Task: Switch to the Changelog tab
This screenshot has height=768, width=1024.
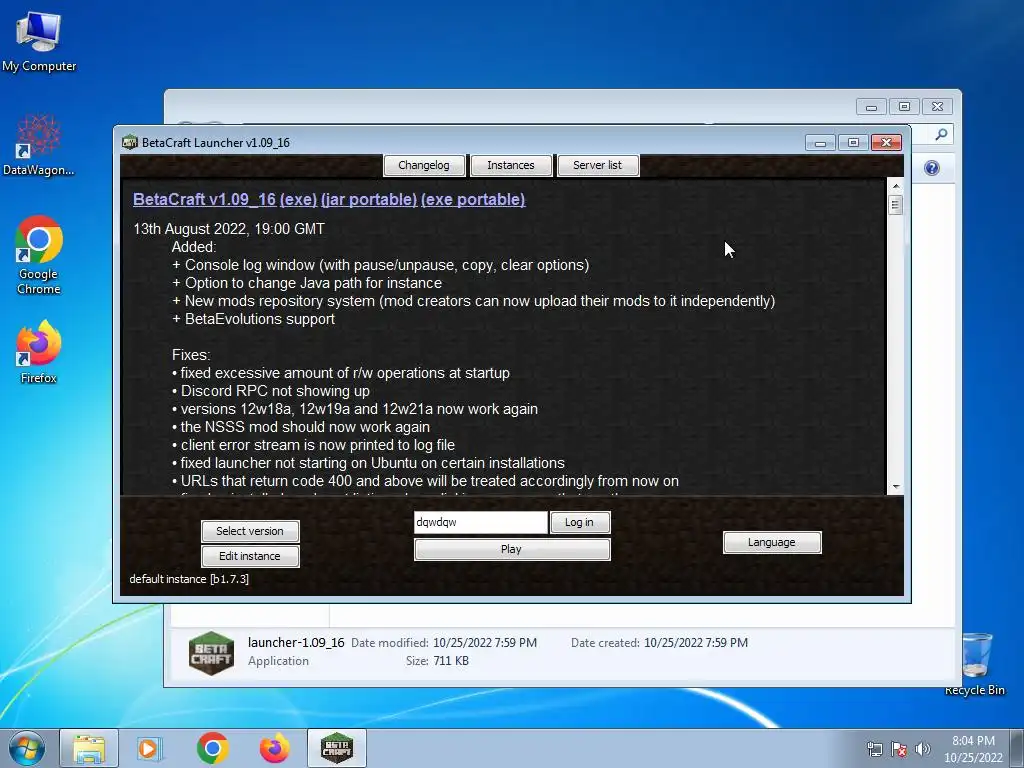Action: click(x=424, y=165)
